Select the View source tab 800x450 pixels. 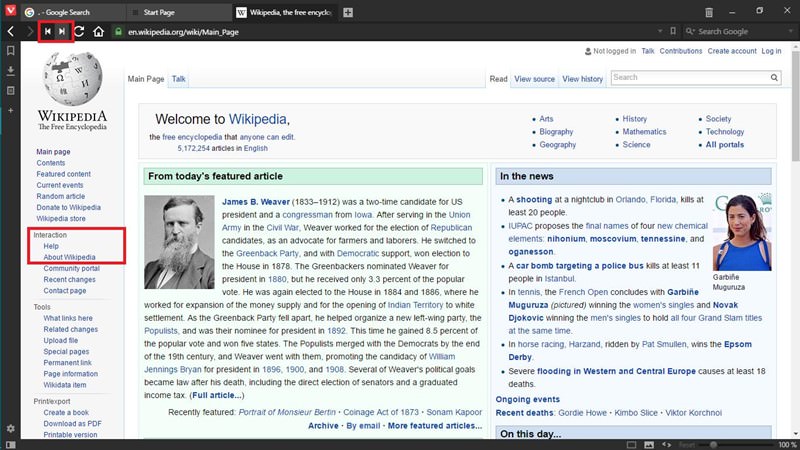[x=534, y=79]
